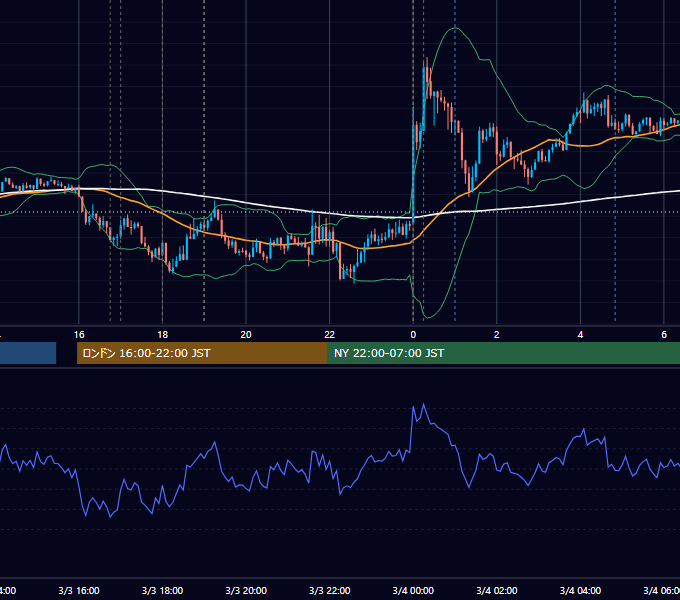Click hour label 18 on price chart axis

(x=163, y=335)
